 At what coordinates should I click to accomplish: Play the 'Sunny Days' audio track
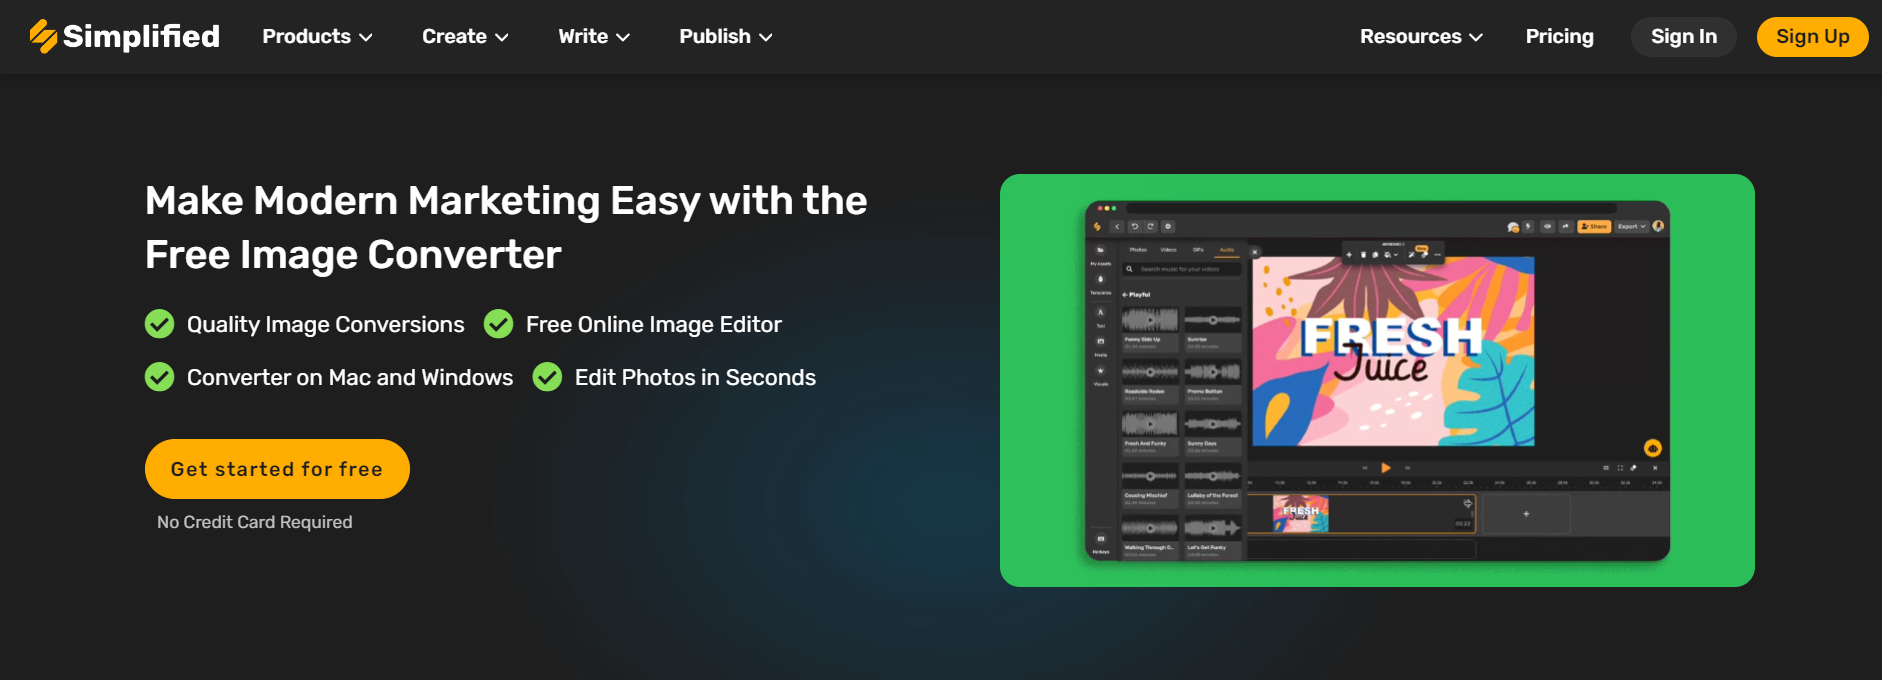coord(1213,424)
